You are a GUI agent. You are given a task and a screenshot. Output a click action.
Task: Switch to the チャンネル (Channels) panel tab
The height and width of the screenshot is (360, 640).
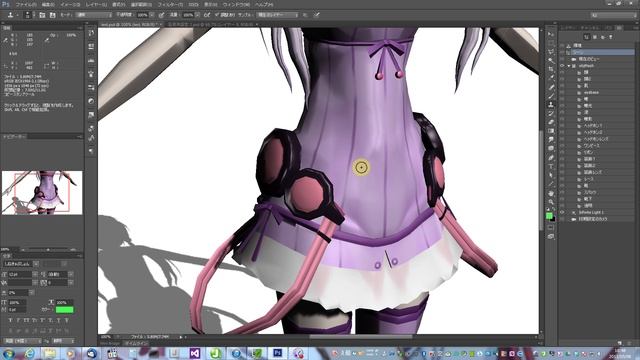(x=591, y=28)
